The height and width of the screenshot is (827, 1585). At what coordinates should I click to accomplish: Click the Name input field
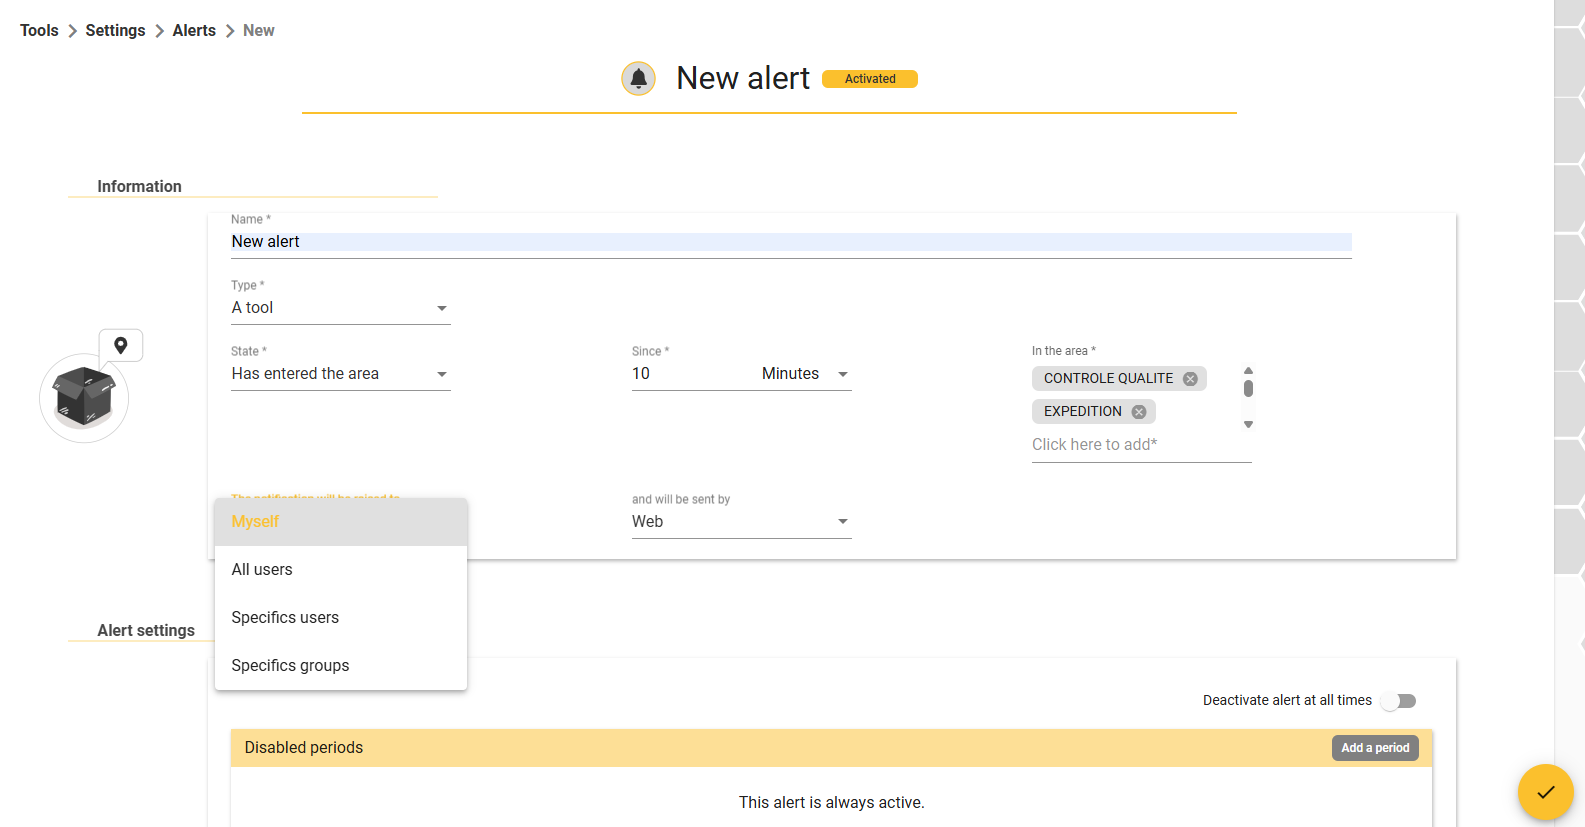pyautogui.click(x=791, y=242)
